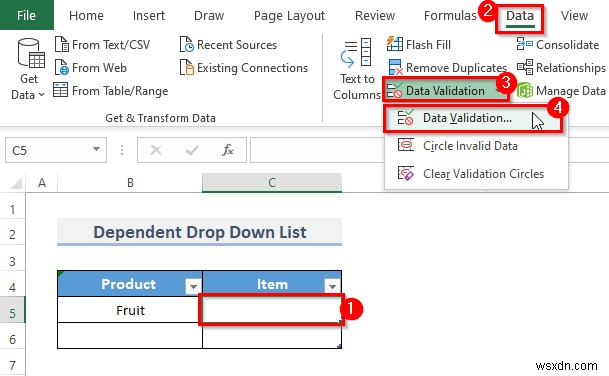Expand the Data Validation dropdown arrow
Image resolution: width=609 pixels, height=376 pixels.
pos(498,91)
